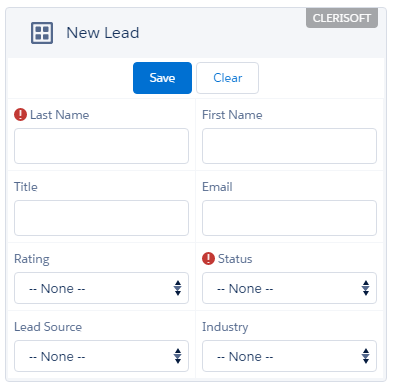This screenshot has height=389, width=398.
Task: Open the Lead Source dropdown
Action: (x=101, y=356)
